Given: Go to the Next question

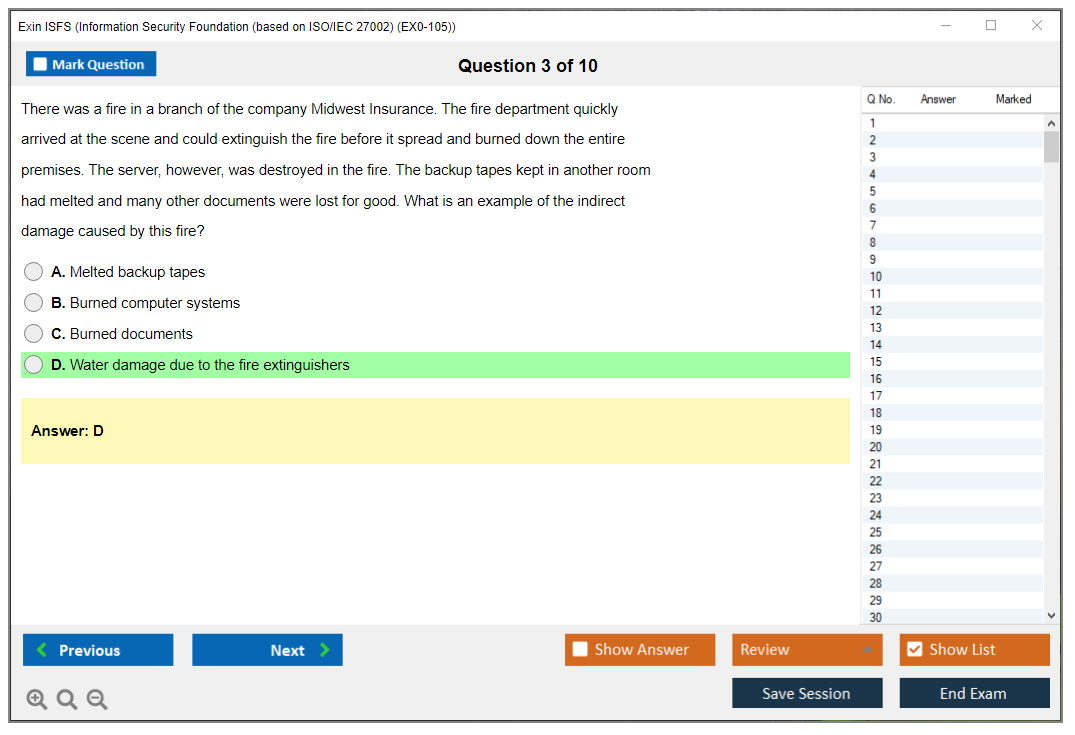Looking at the screenshot, I should (x=267, y=650).
